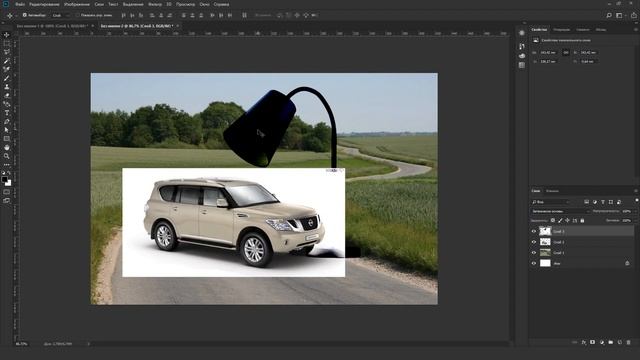Viewport: 640px width, 360px height.
Task: Open the Libraries cloud panel icon
Action: pos(522,56)
